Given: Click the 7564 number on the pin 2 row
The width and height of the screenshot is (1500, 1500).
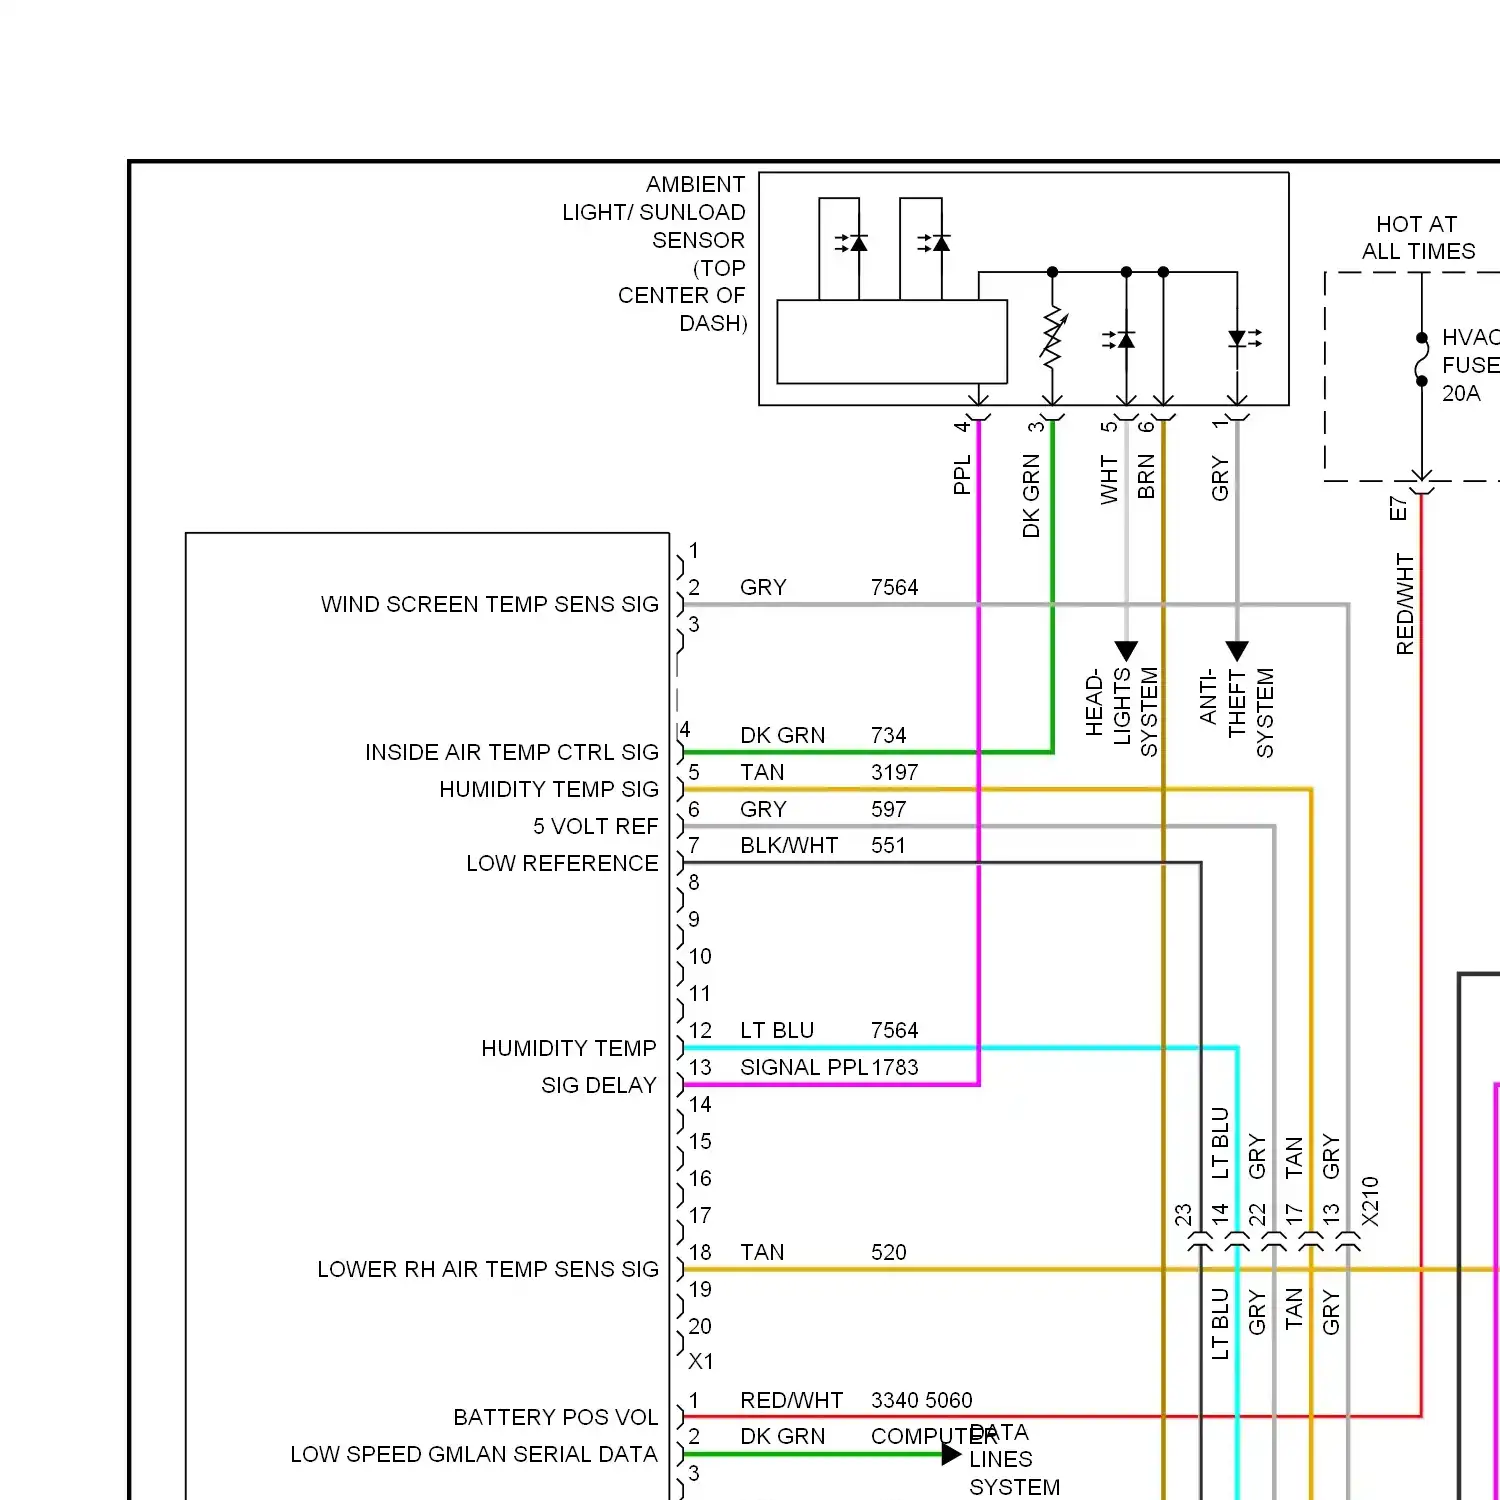Looking at the screenshot, I should [894, 587].
